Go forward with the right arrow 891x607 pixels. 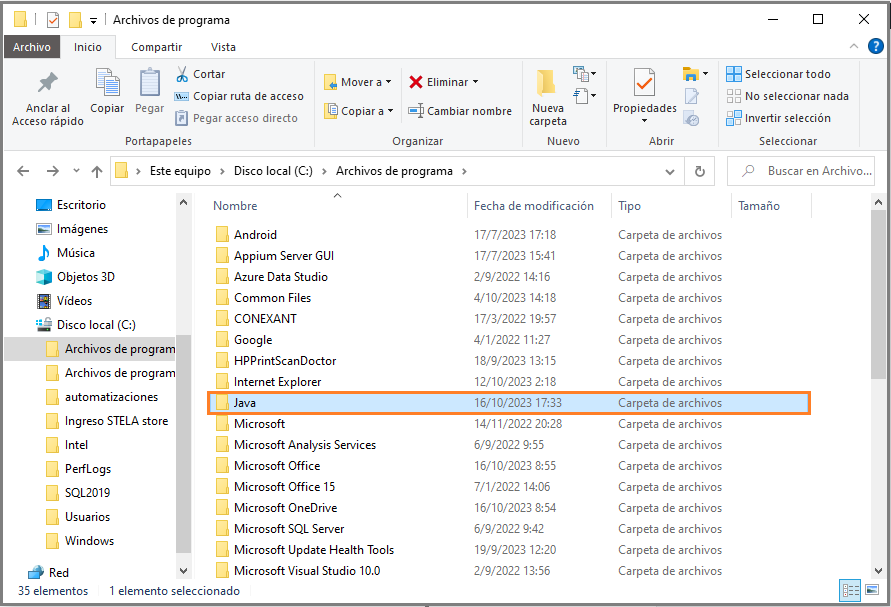[53, 171]
